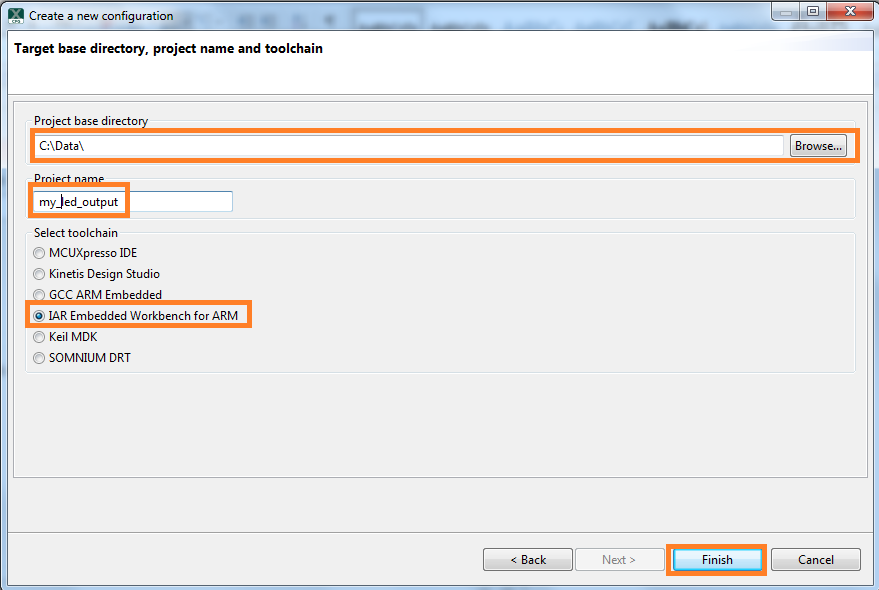Click the configuration tool icon in title bar

click(16, 15)
